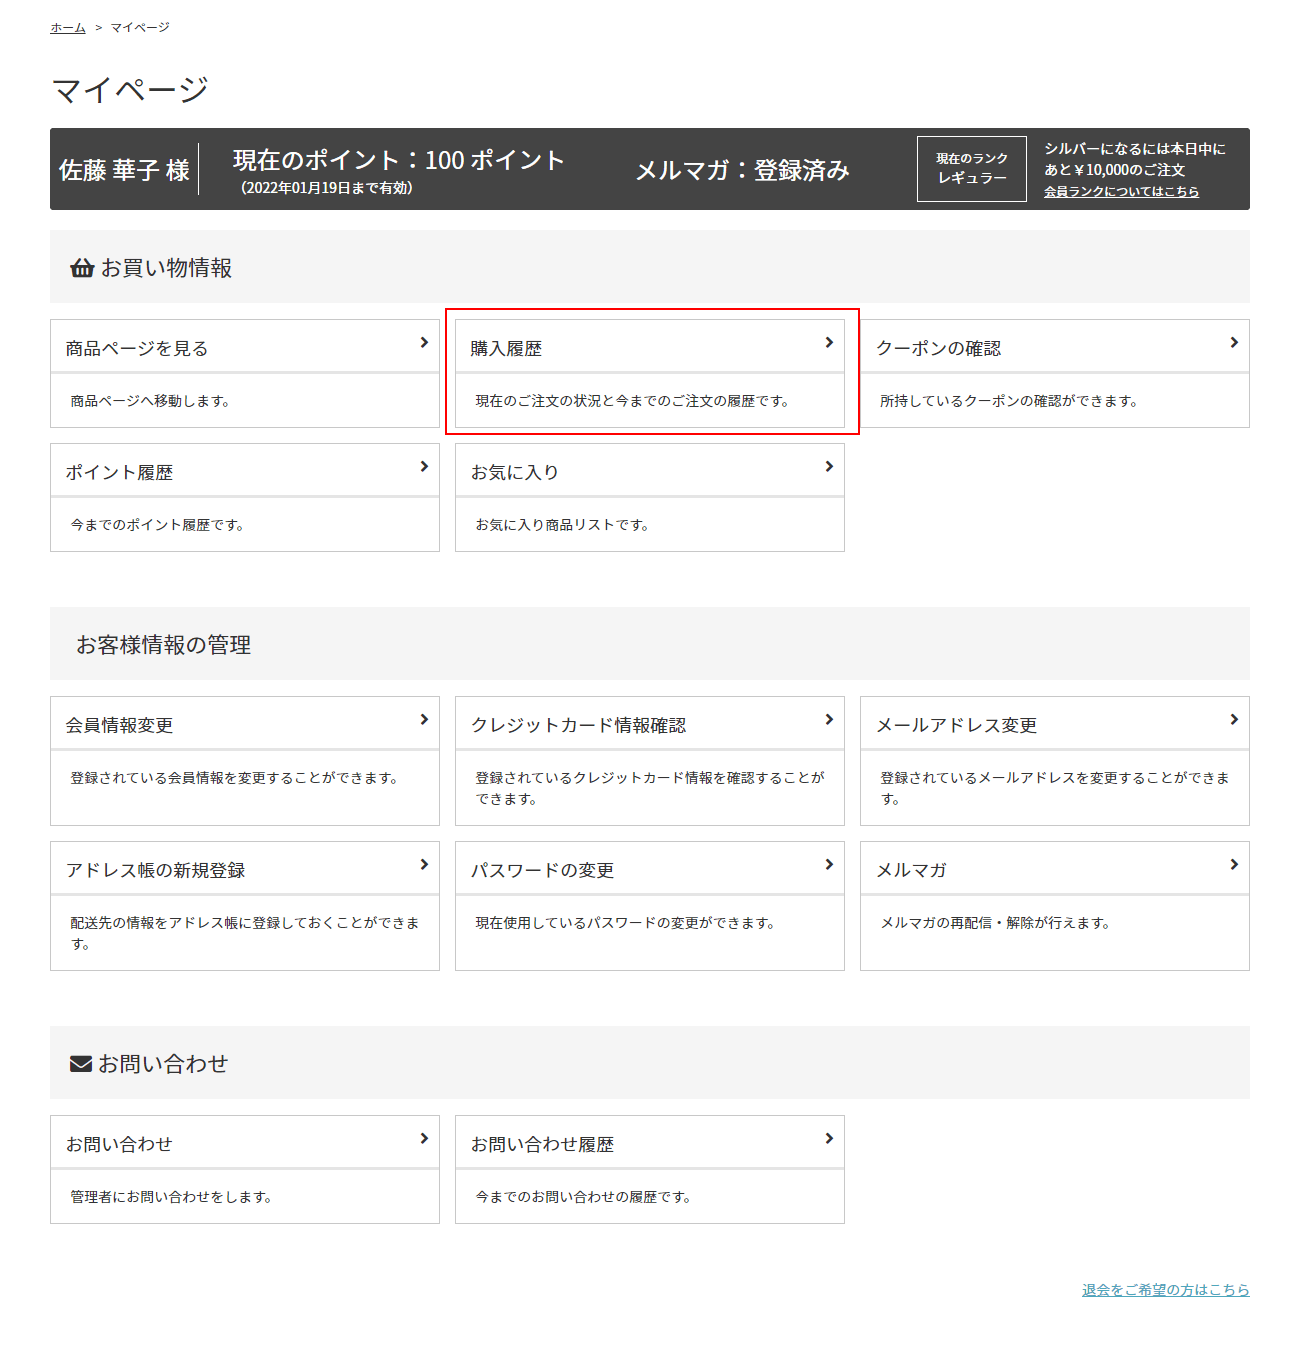Select クレジットカード情報確認 card title

pos(579,725)
